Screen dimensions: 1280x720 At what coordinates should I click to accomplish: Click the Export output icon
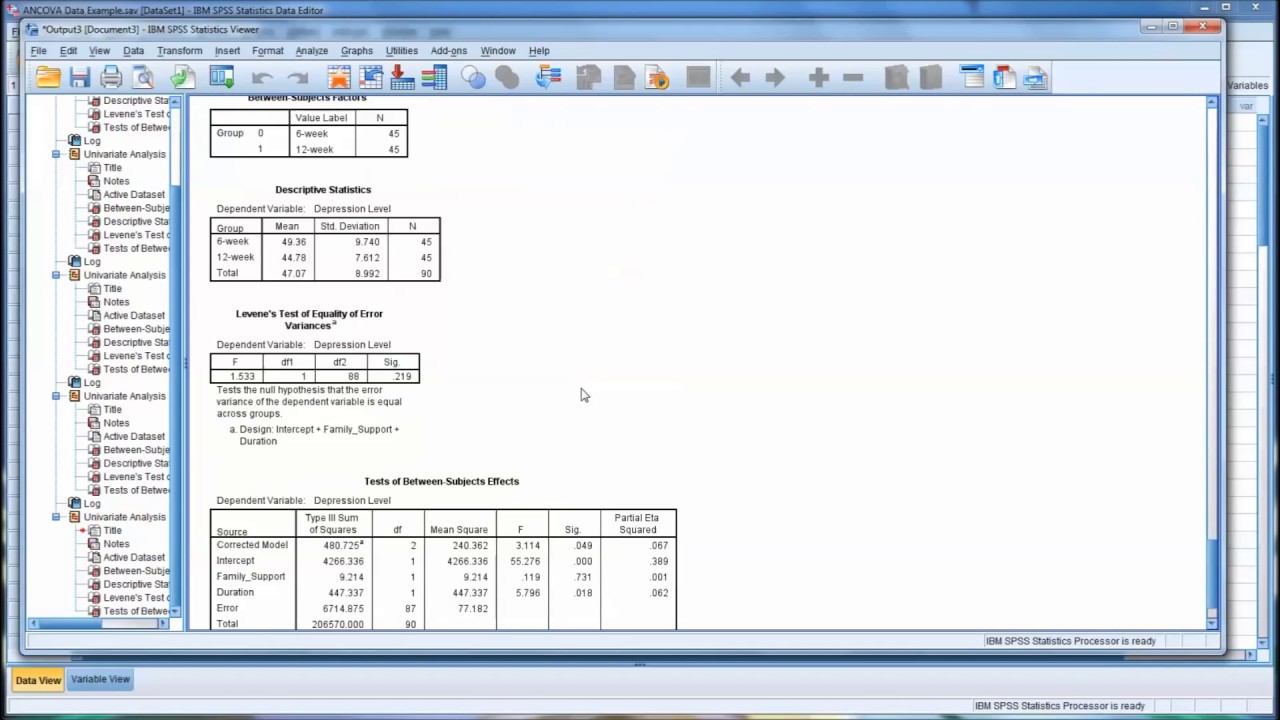183,78
